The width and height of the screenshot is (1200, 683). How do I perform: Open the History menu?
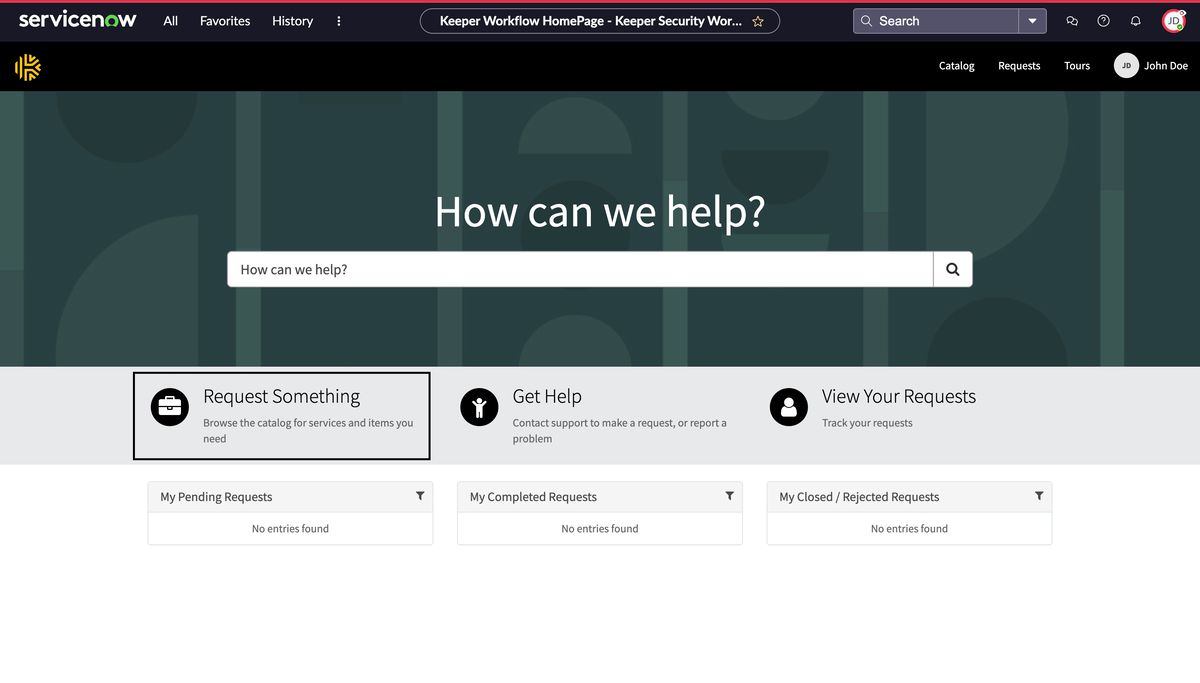click(292, 21)
